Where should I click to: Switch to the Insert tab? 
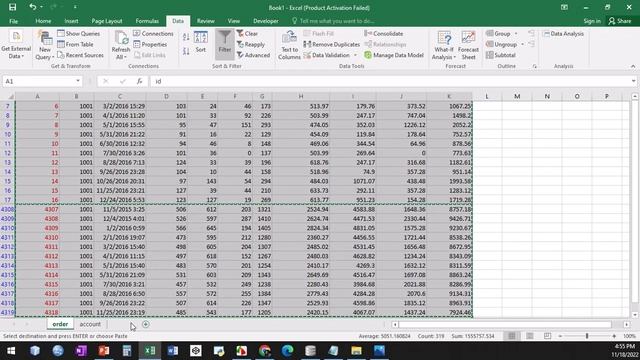tap(71, 21)
